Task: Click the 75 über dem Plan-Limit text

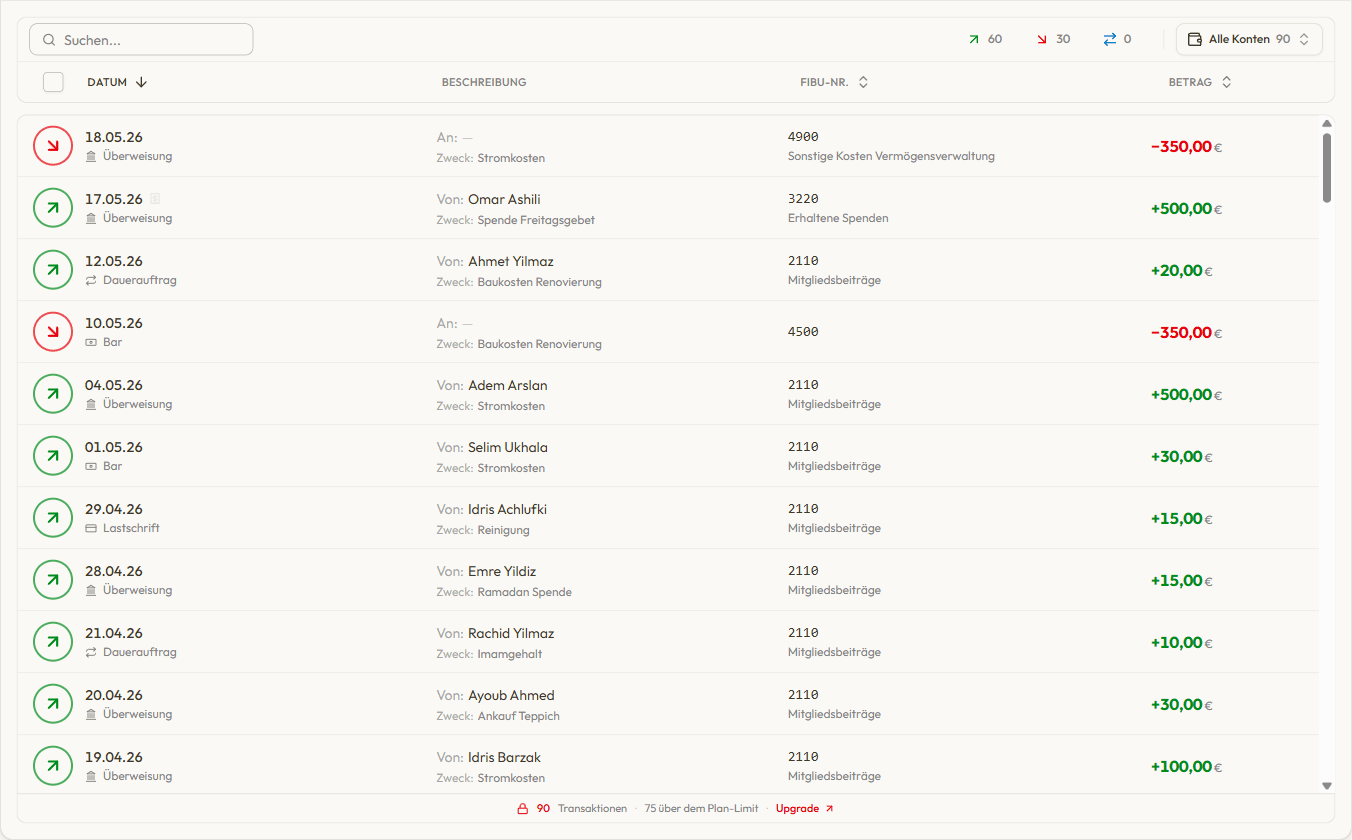Action: click(701, 809)
